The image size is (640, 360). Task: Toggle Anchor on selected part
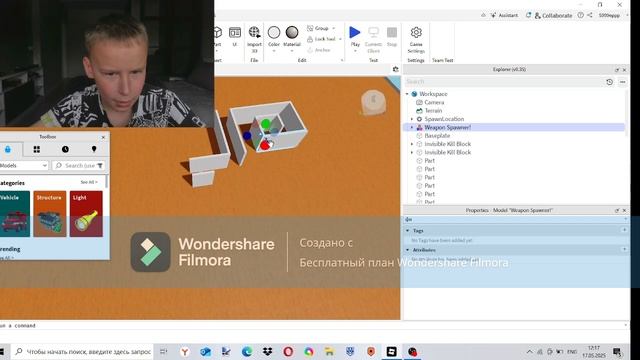point(319,50)
